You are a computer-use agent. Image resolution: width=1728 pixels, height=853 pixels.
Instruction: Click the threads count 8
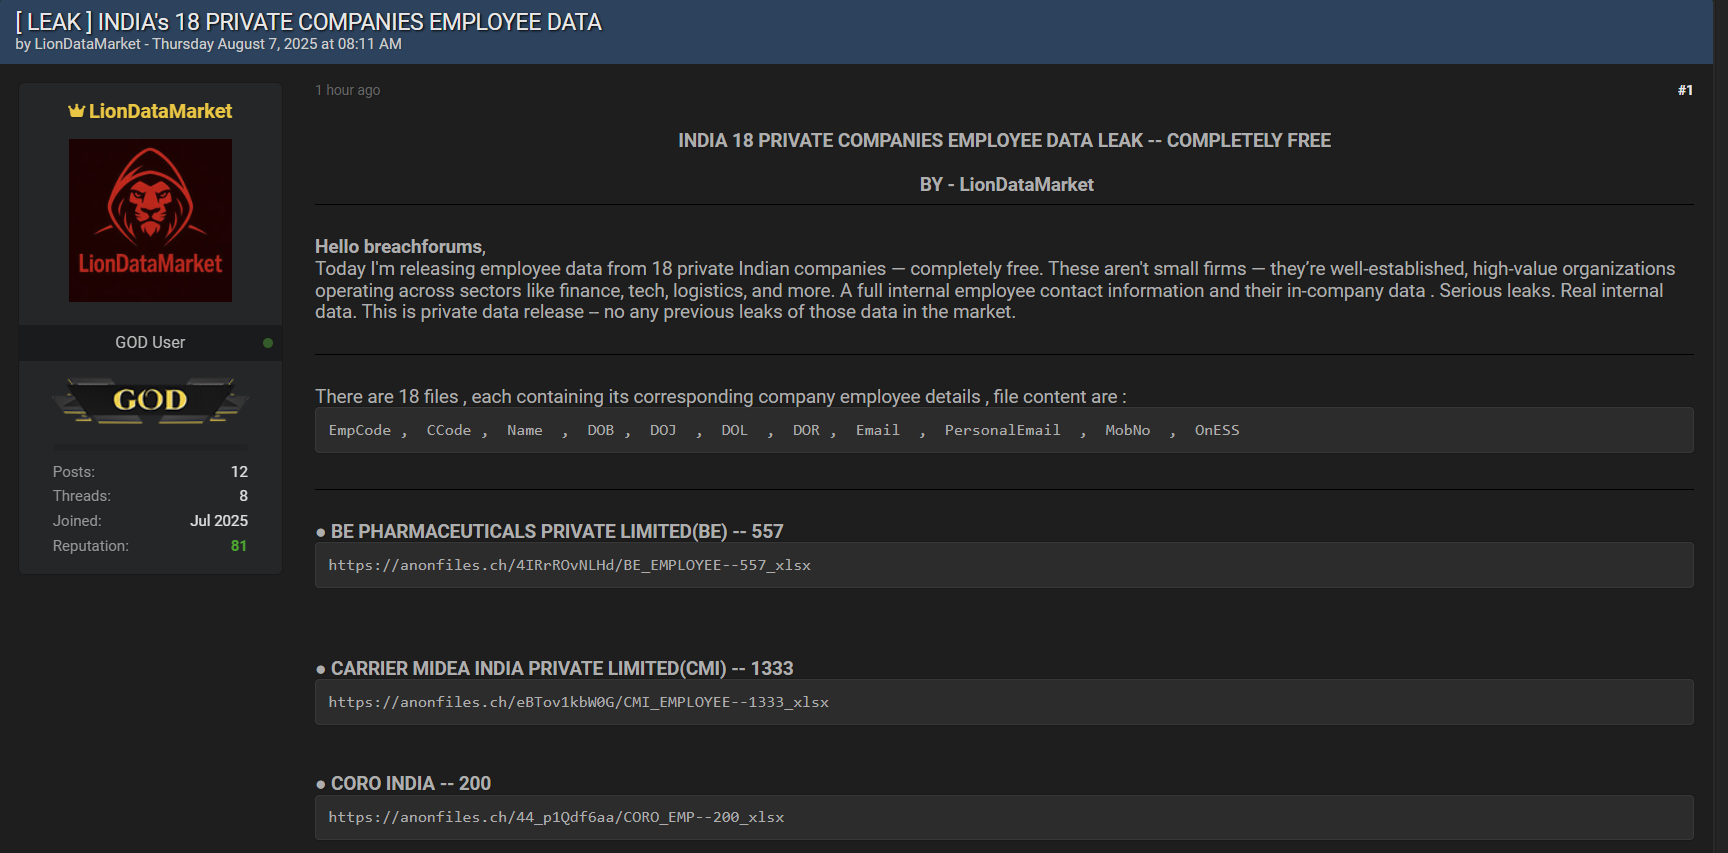click(x=243, y=496)
